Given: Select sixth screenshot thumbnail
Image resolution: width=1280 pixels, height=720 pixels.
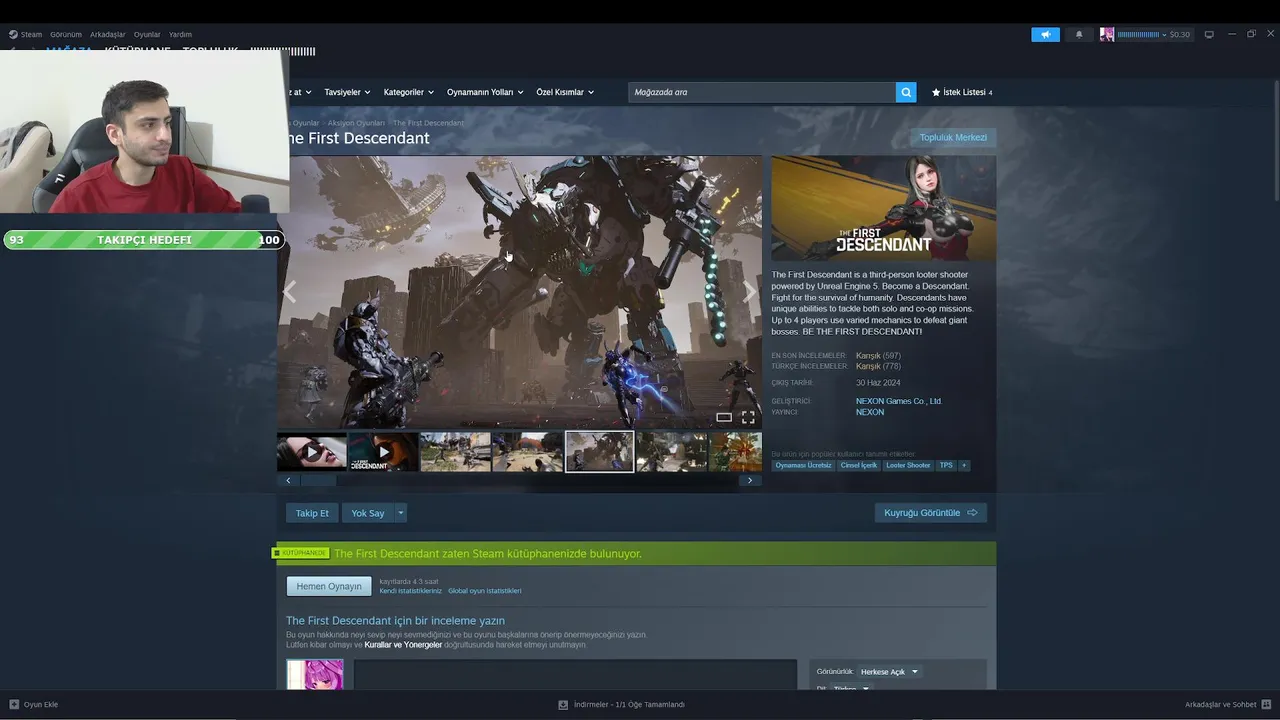Looking at the screenshot, I should 672,452.
